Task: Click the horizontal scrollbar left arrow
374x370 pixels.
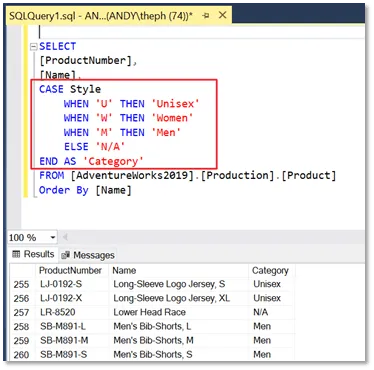Action: pos(65,237)
